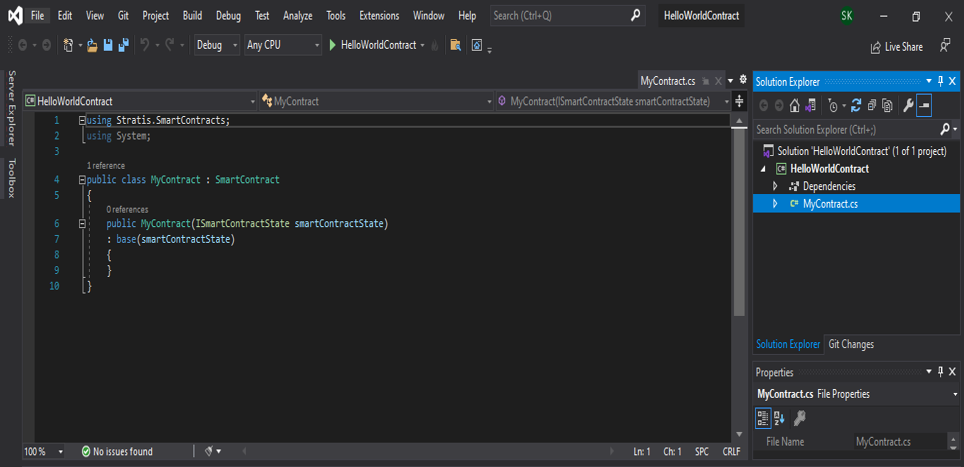
Task: Toggle Alphabetical sort in Properties panel
Action: pos(779,418)
